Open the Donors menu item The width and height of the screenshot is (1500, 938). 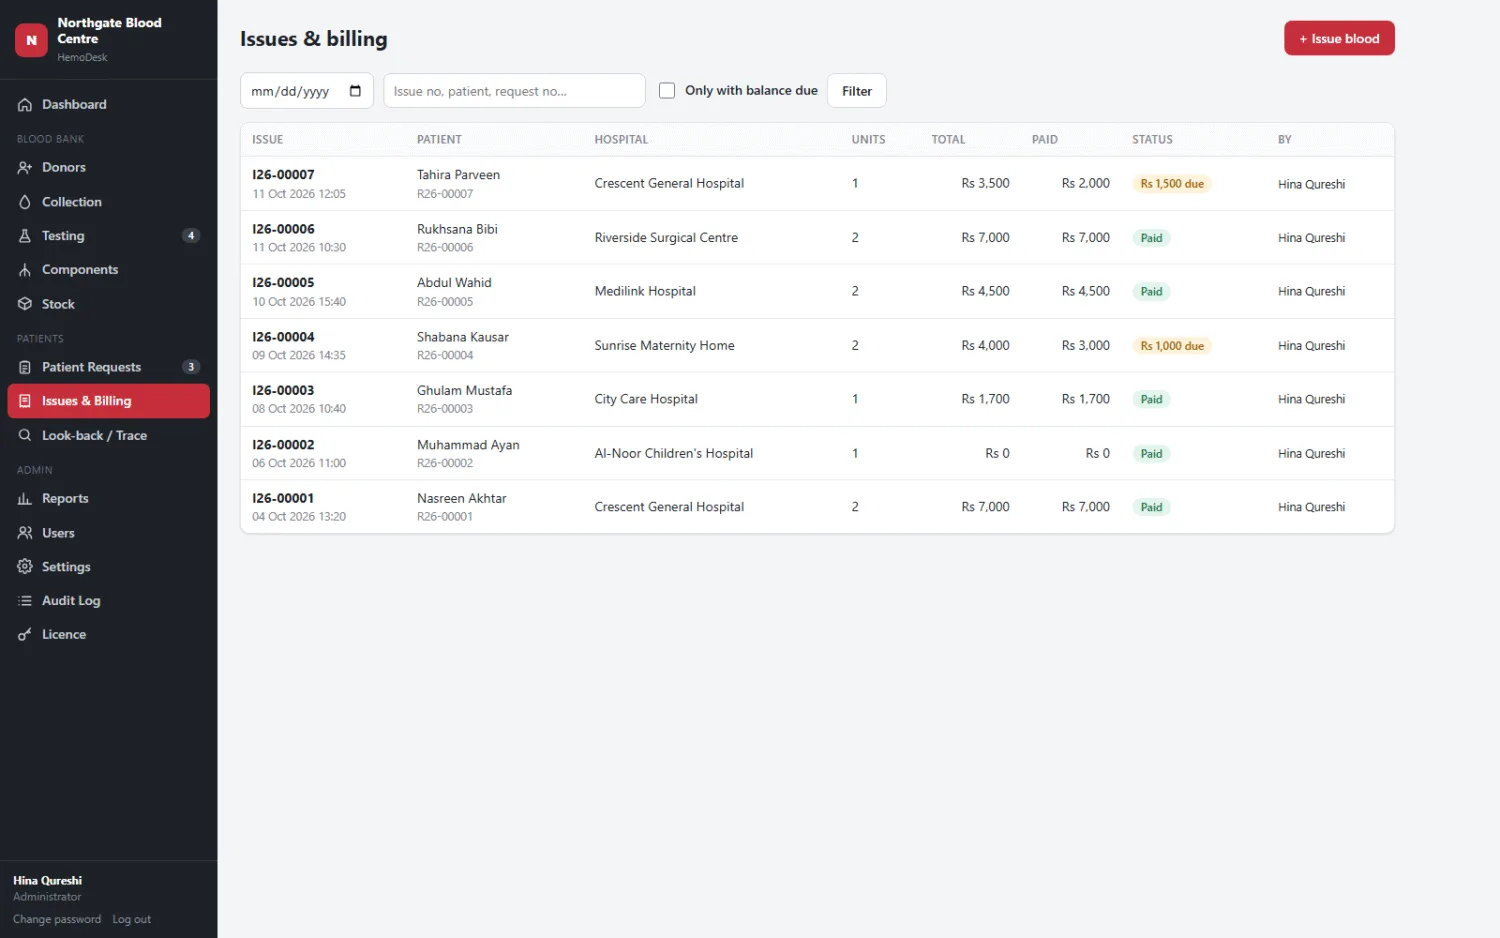[108, 168]
